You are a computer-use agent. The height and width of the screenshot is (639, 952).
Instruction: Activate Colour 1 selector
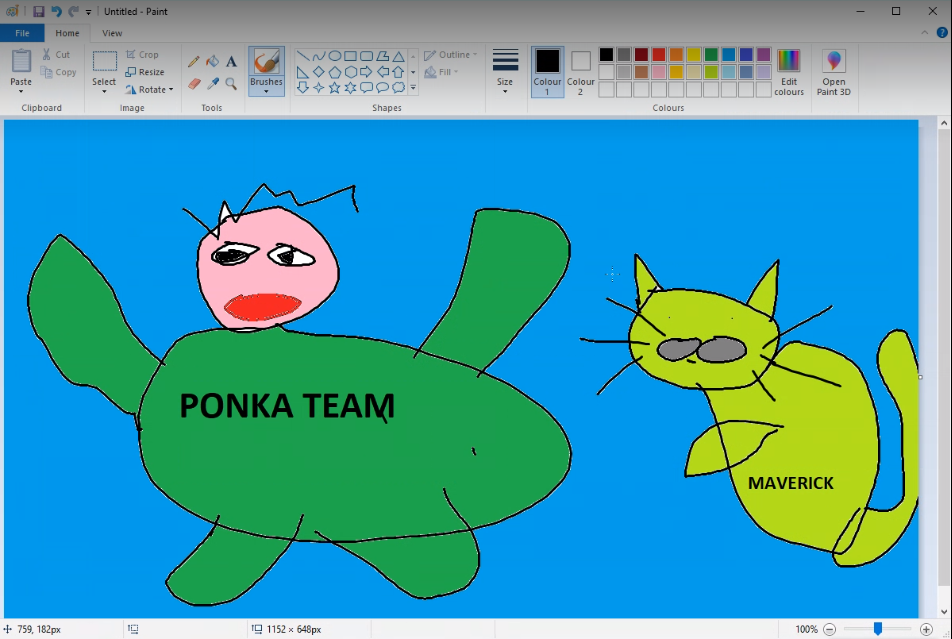coord(547,72)
